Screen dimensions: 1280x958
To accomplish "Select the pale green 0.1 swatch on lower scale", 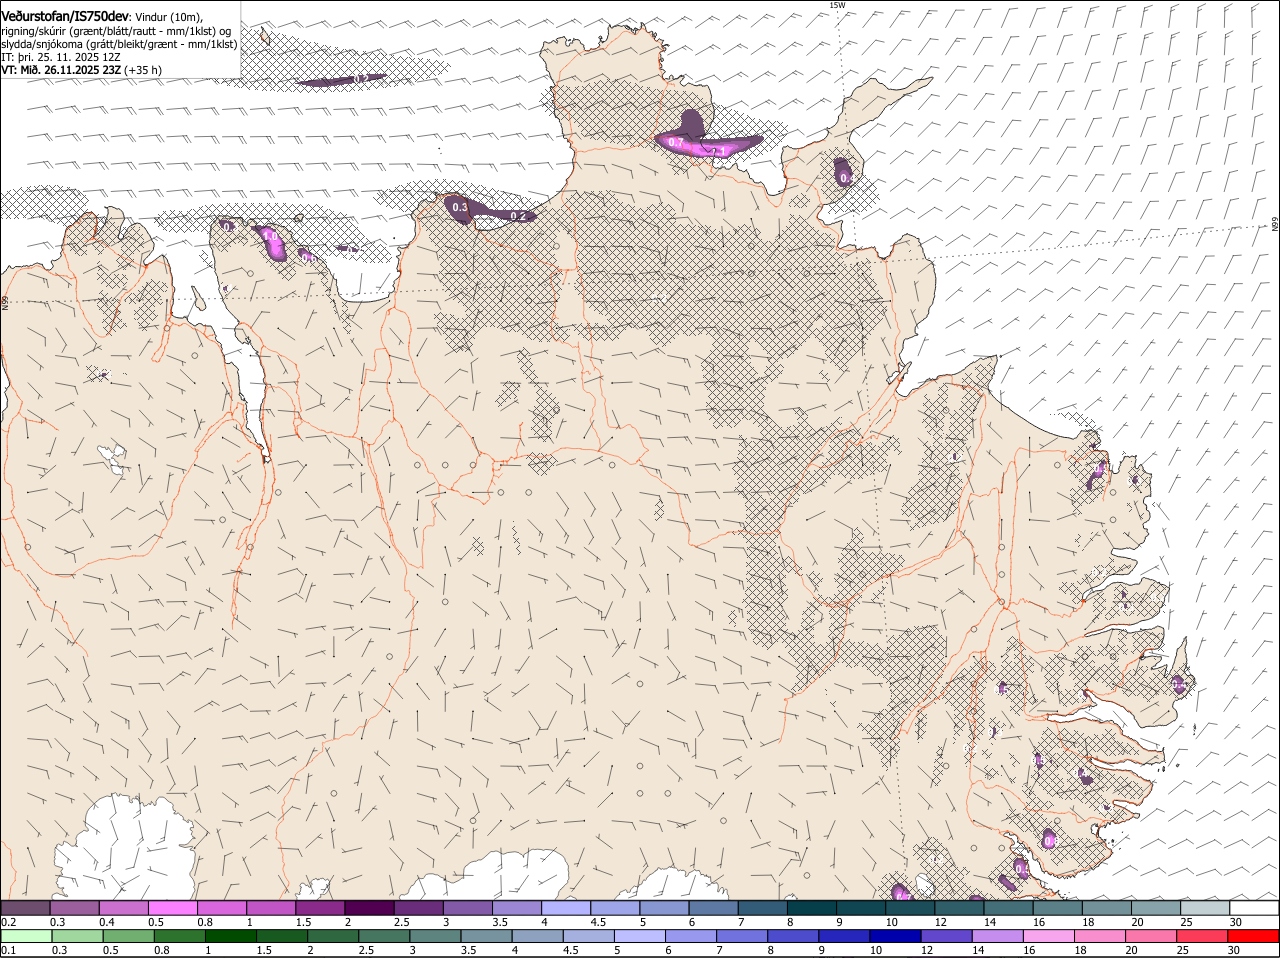I will 26,936.
